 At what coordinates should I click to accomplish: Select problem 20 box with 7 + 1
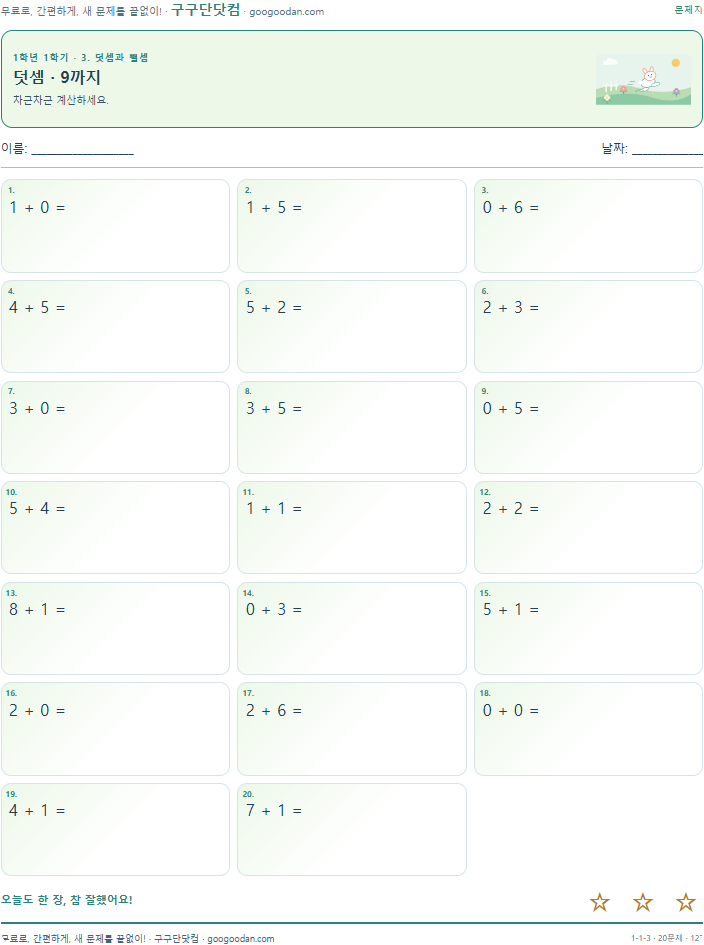click(352, 829)
